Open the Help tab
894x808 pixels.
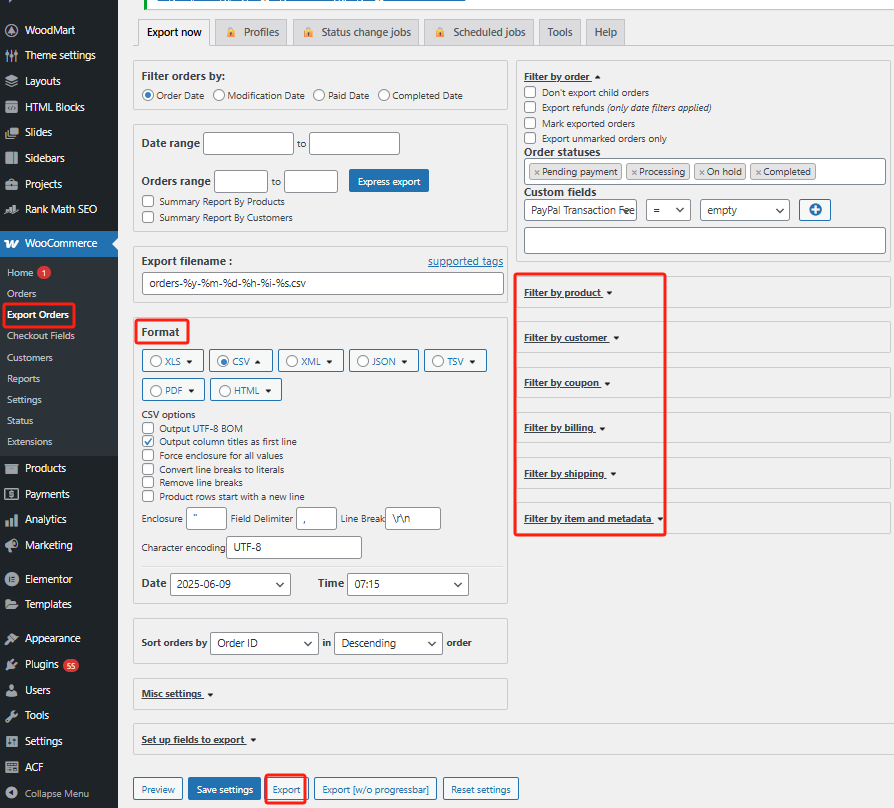coord(605,31)
